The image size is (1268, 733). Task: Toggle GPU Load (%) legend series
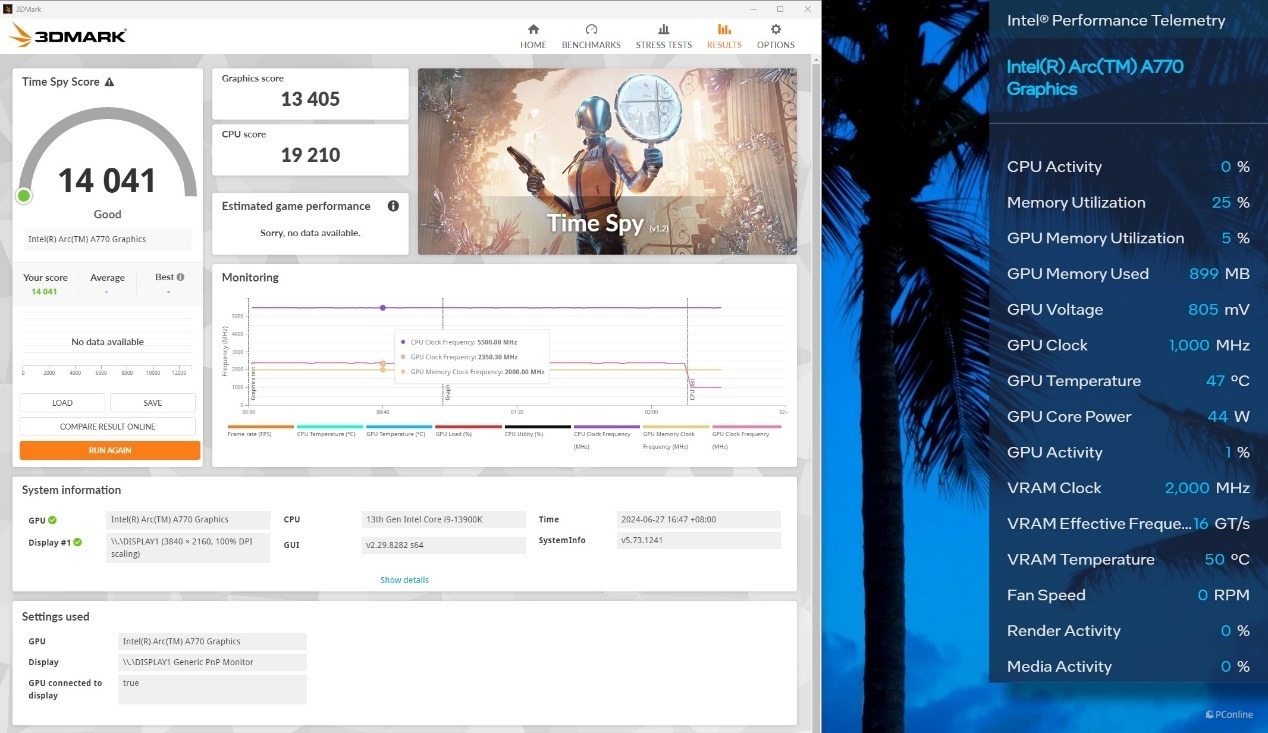[x=468, y=431]
